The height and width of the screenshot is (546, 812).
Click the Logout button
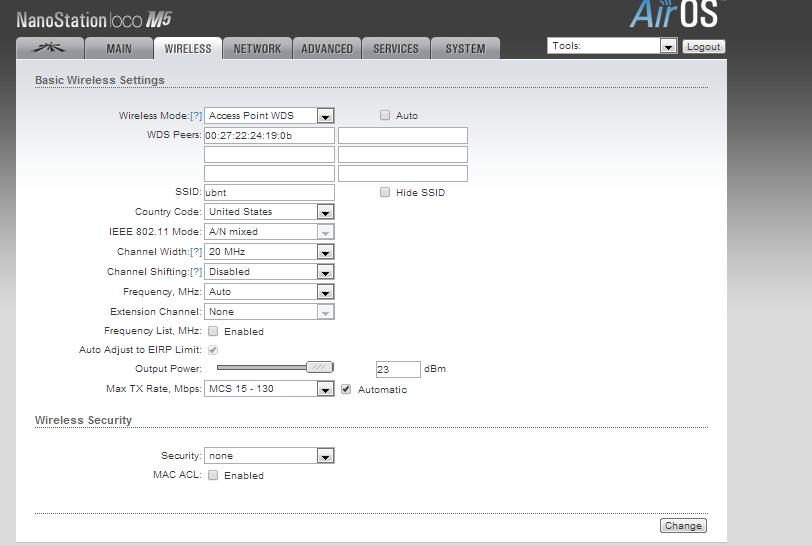703,47
